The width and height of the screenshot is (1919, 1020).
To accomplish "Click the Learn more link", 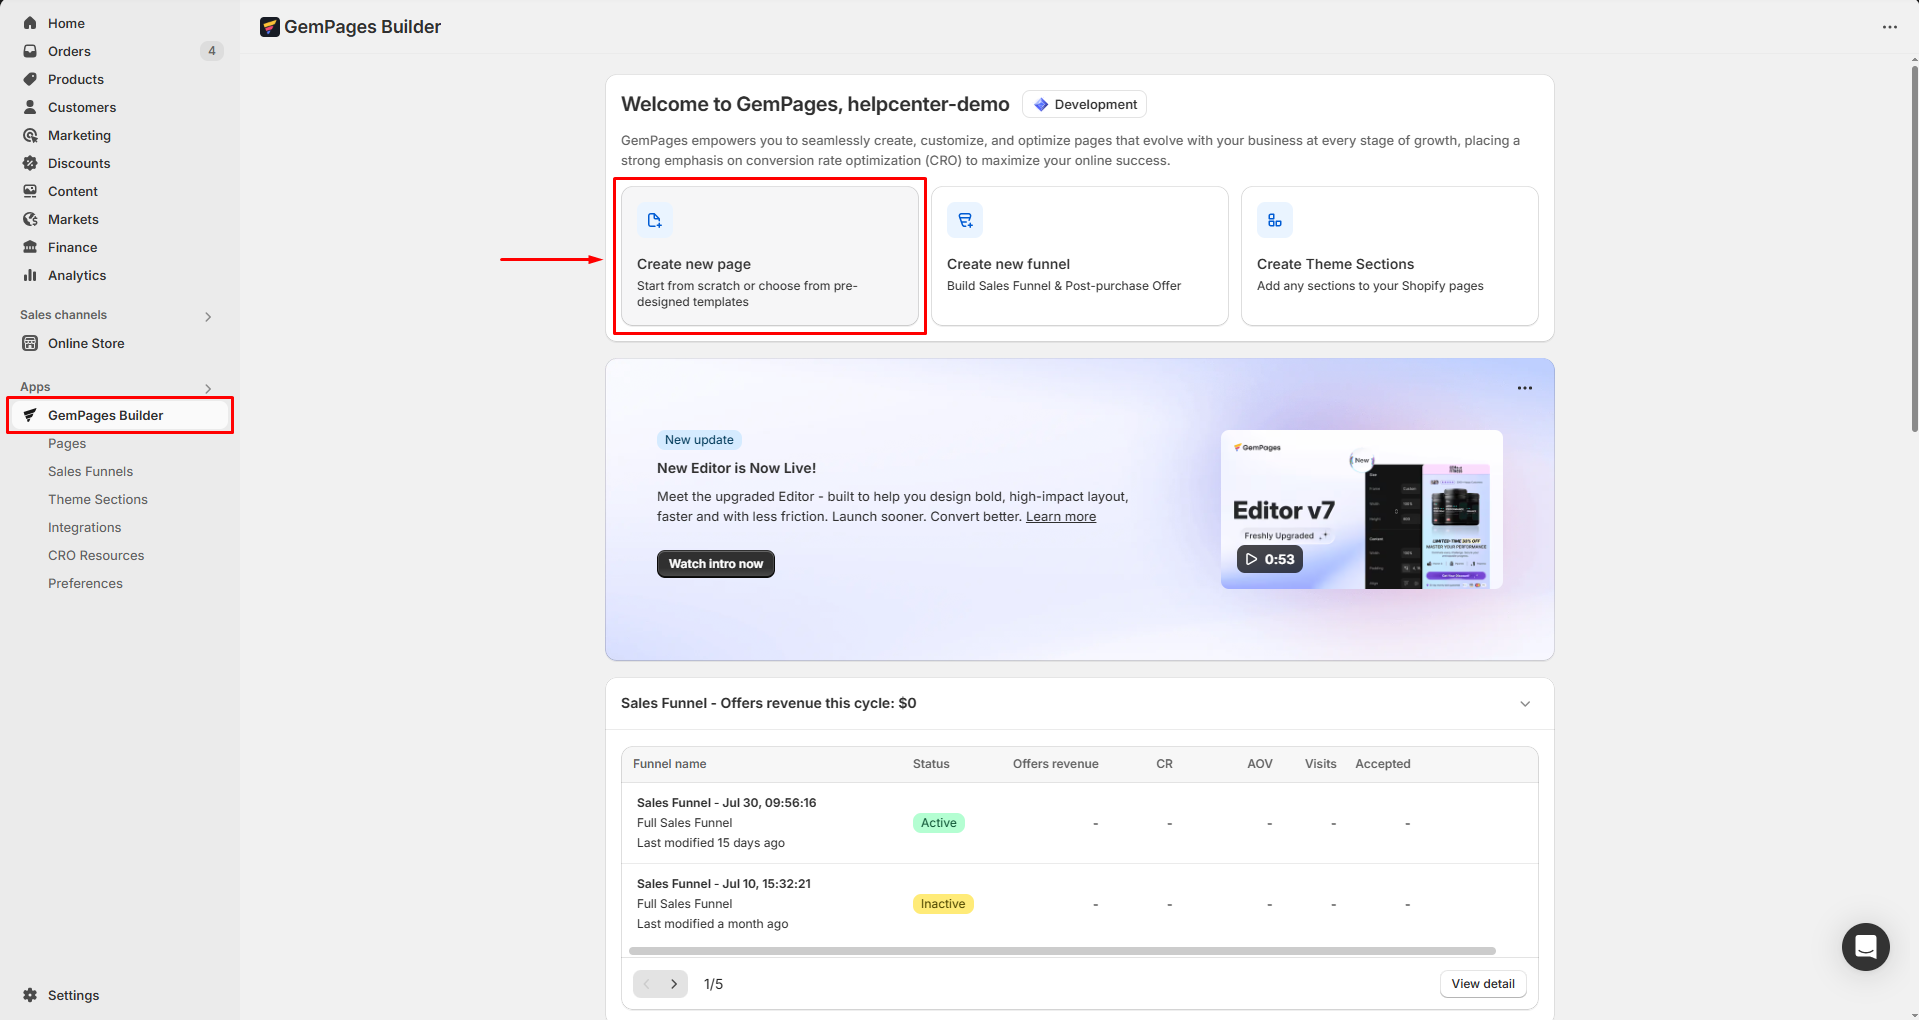I will (1060, 517).
